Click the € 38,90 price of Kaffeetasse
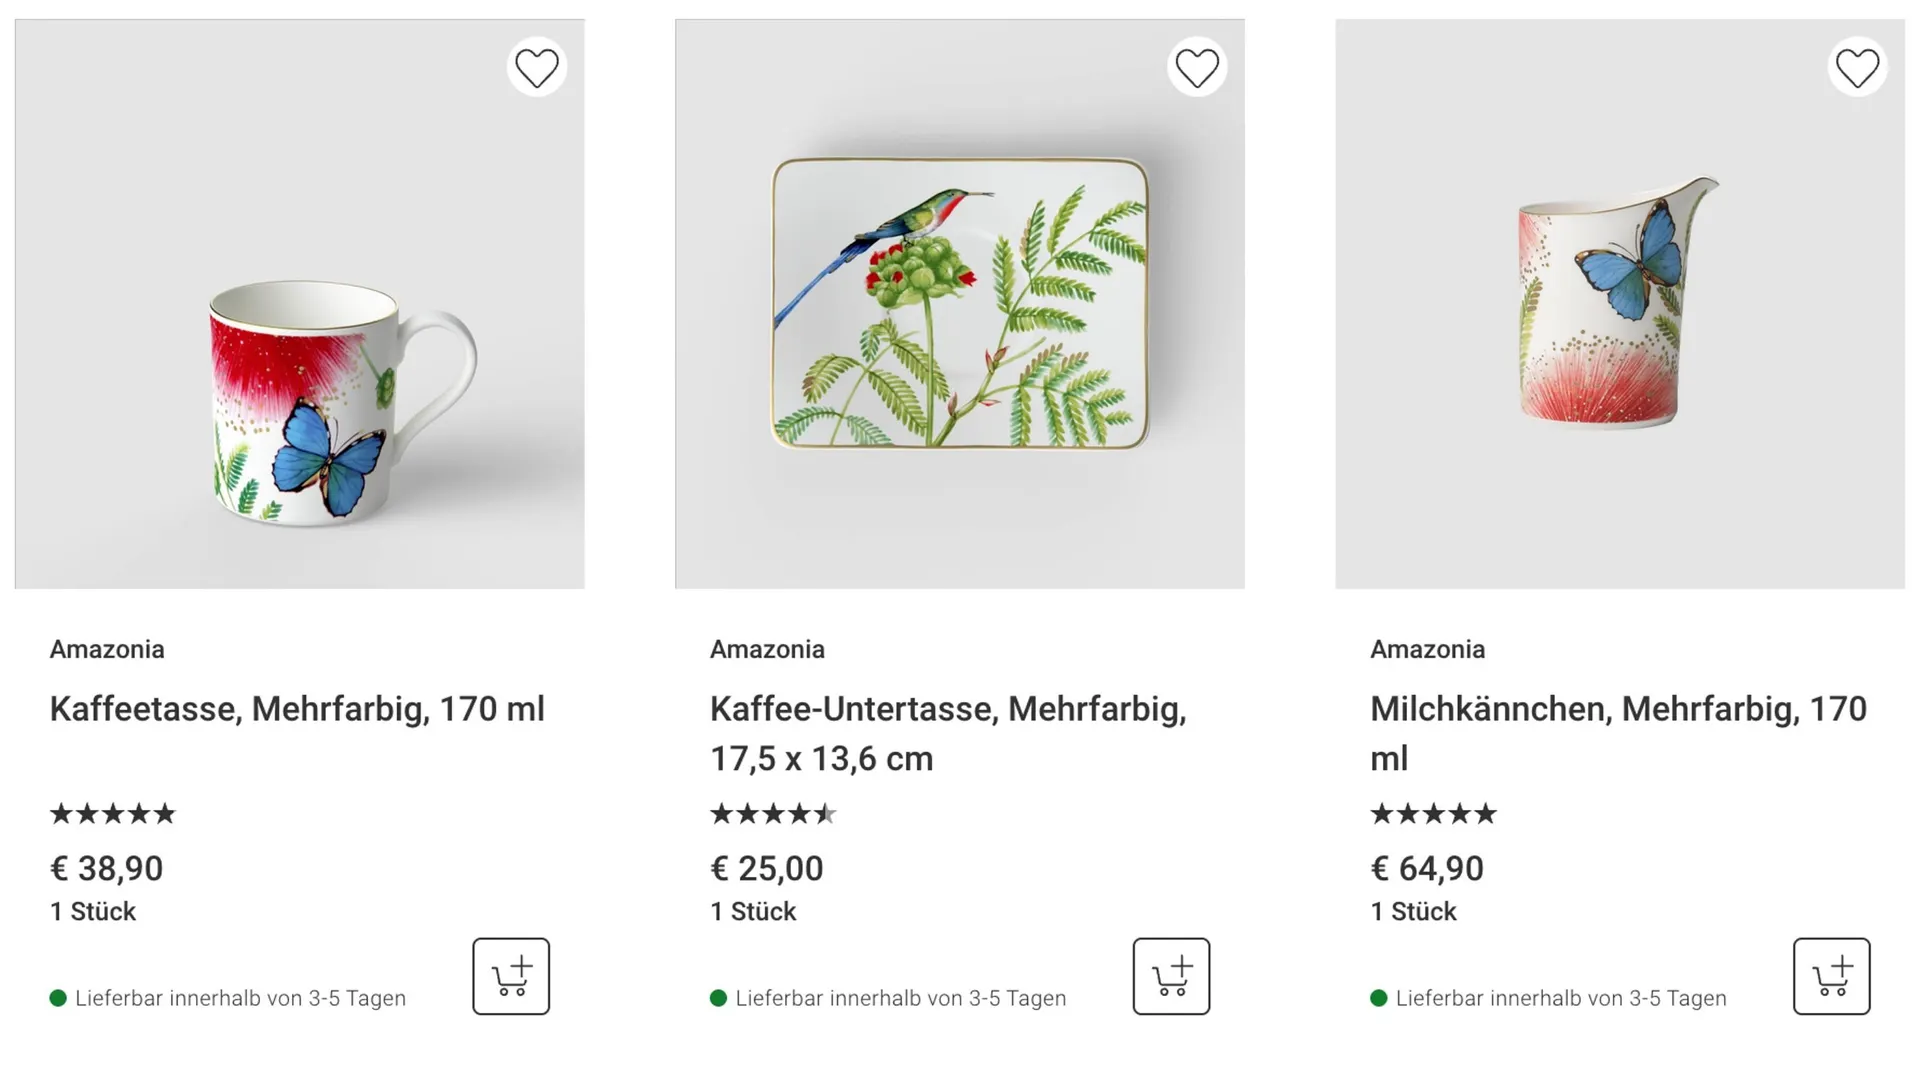Screen dimensions: 1920x1066 [x=106, y=868]
